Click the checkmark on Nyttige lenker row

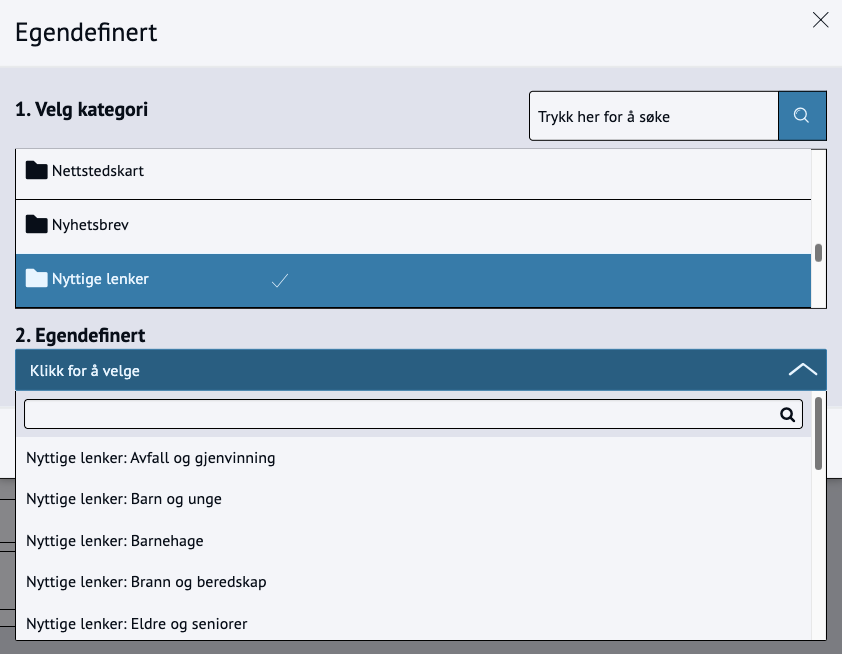tap(280, 280)
